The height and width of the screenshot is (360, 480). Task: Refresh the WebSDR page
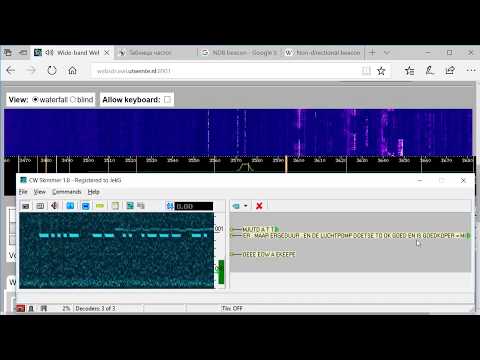[x=52, y=70]
